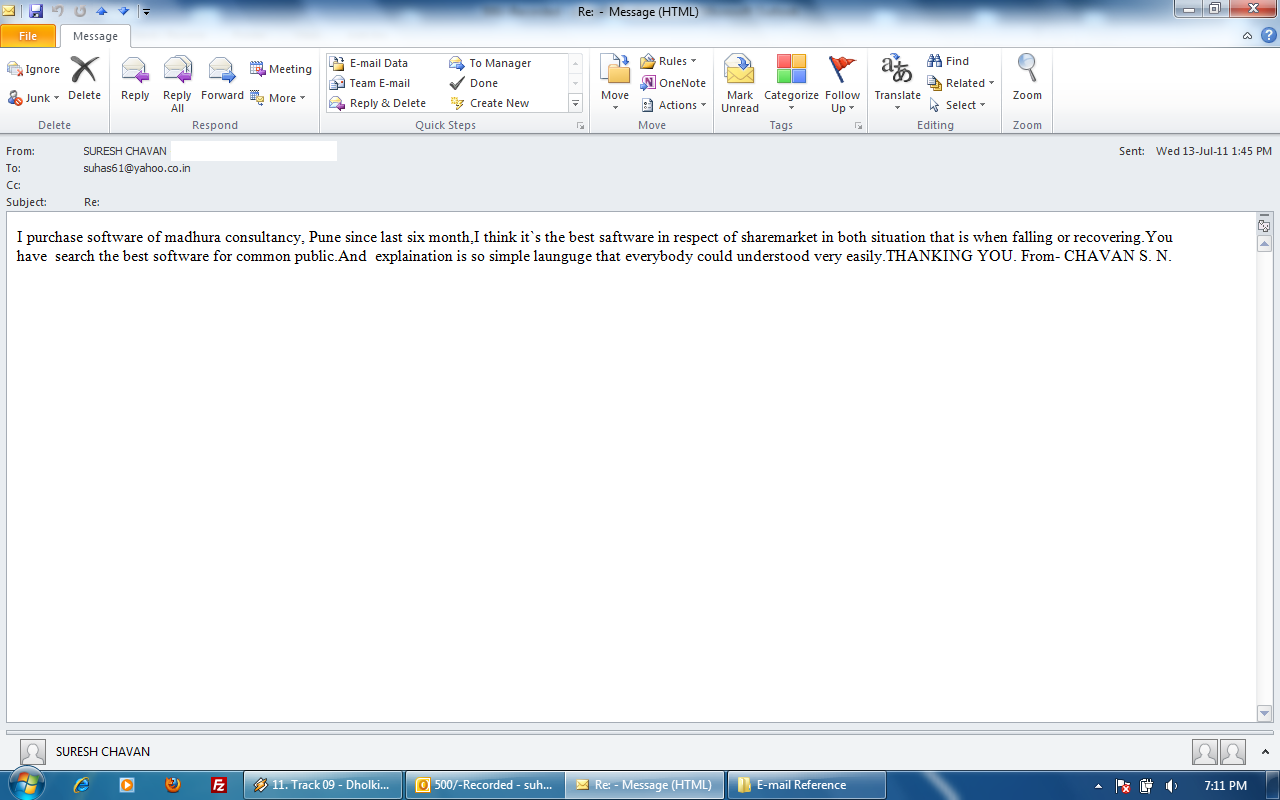Reply to the sender
1280x800 pixels.
pyautogui.click(x=135, y=79)
